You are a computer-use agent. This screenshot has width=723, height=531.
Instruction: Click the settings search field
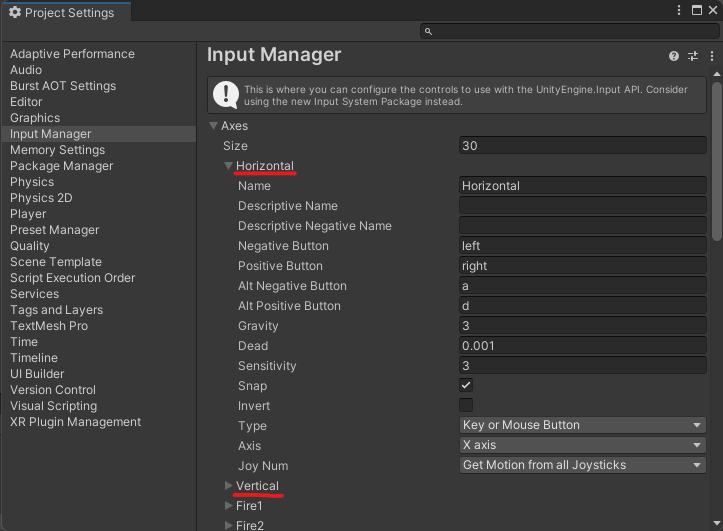pyautogui.click(x=569, y=31)
